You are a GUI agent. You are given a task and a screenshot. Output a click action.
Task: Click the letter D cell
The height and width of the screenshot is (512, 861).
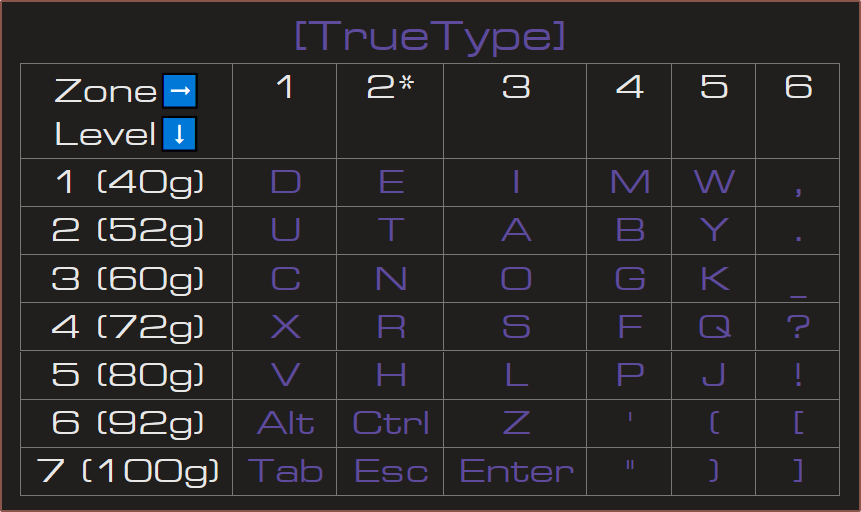tap(285, 183)
